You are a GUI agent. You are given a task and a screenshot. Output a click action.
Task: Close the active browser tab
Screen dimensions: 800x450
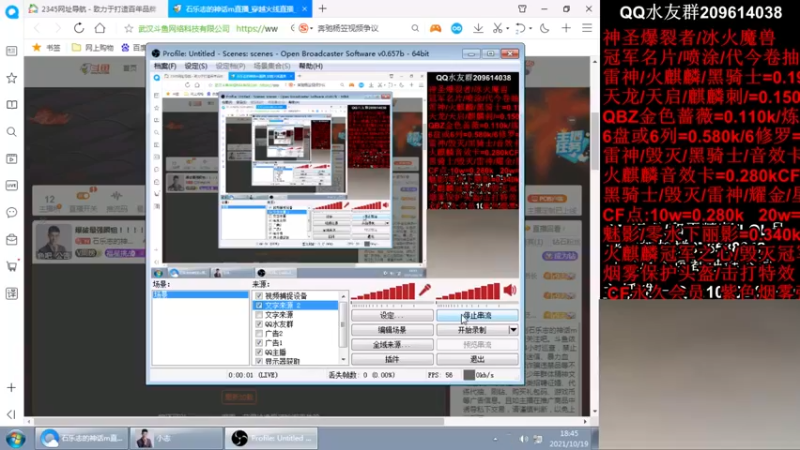click(x=305, y=9)
